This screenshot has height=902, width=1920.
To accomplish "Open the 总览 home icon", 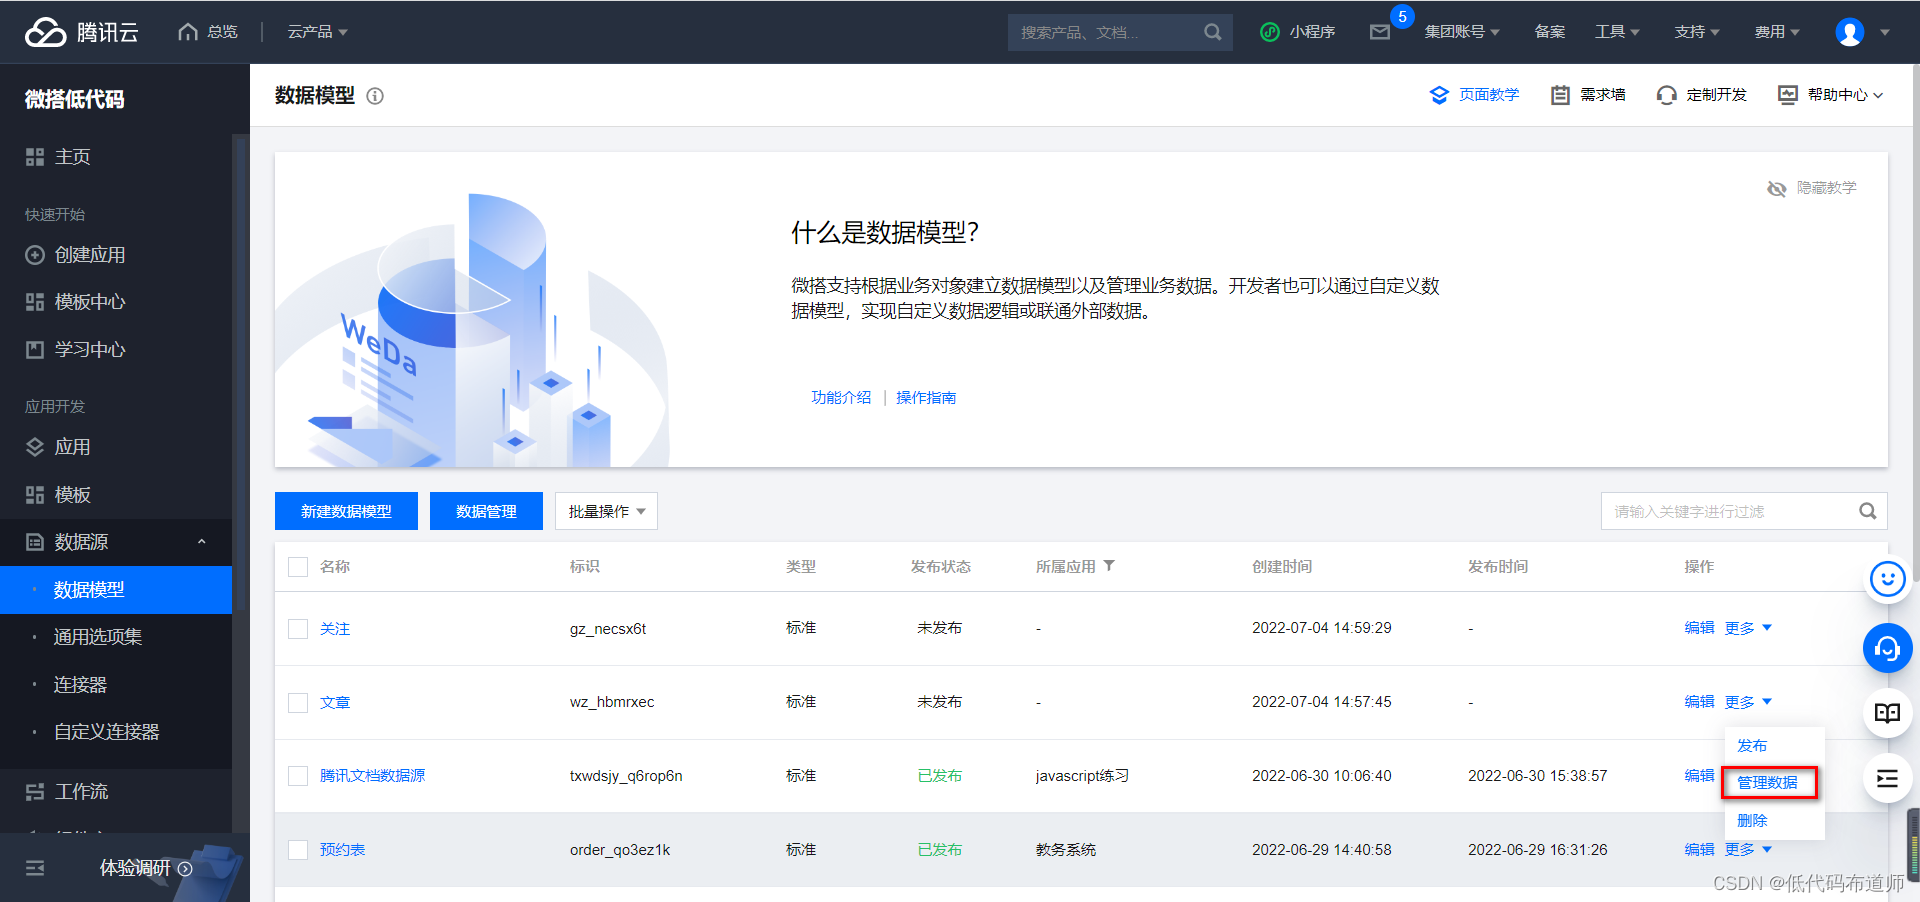I will [x=188, y=32].
